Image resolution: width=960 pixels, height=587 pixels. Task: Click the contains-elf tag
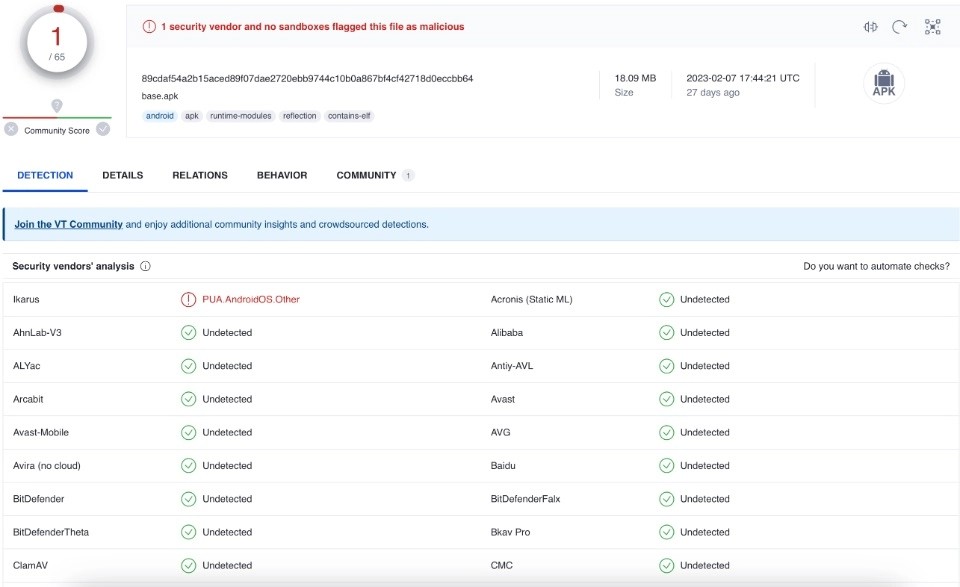coord(349,116)
